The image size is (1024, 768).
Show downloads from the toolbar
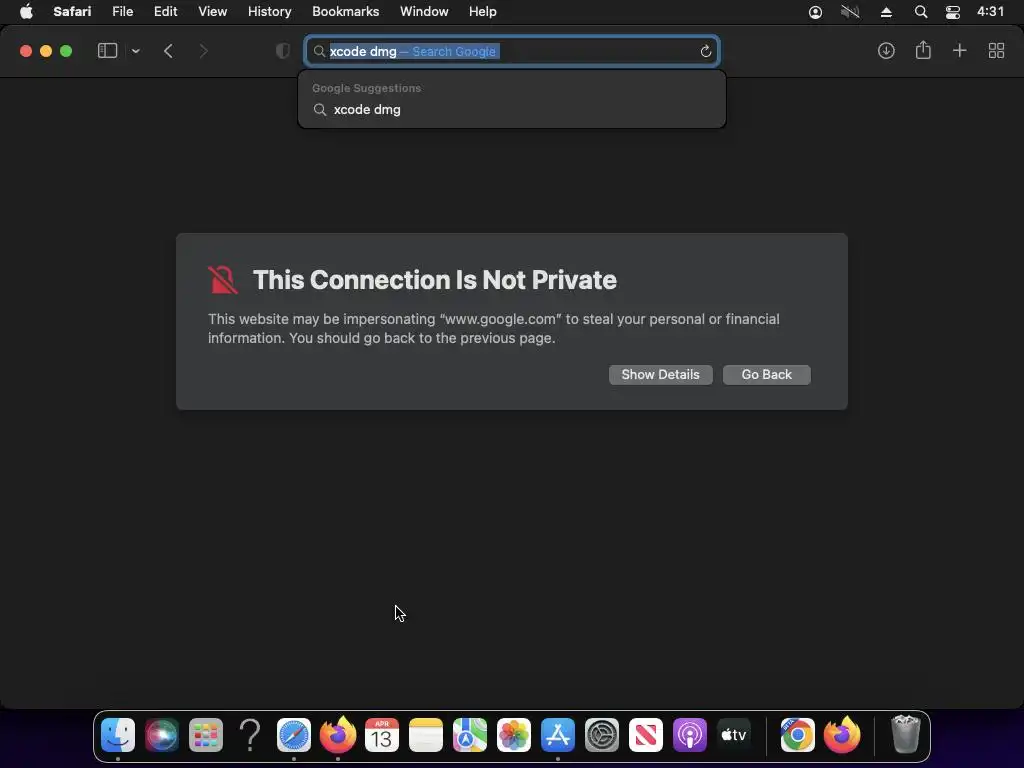point(886,51)
